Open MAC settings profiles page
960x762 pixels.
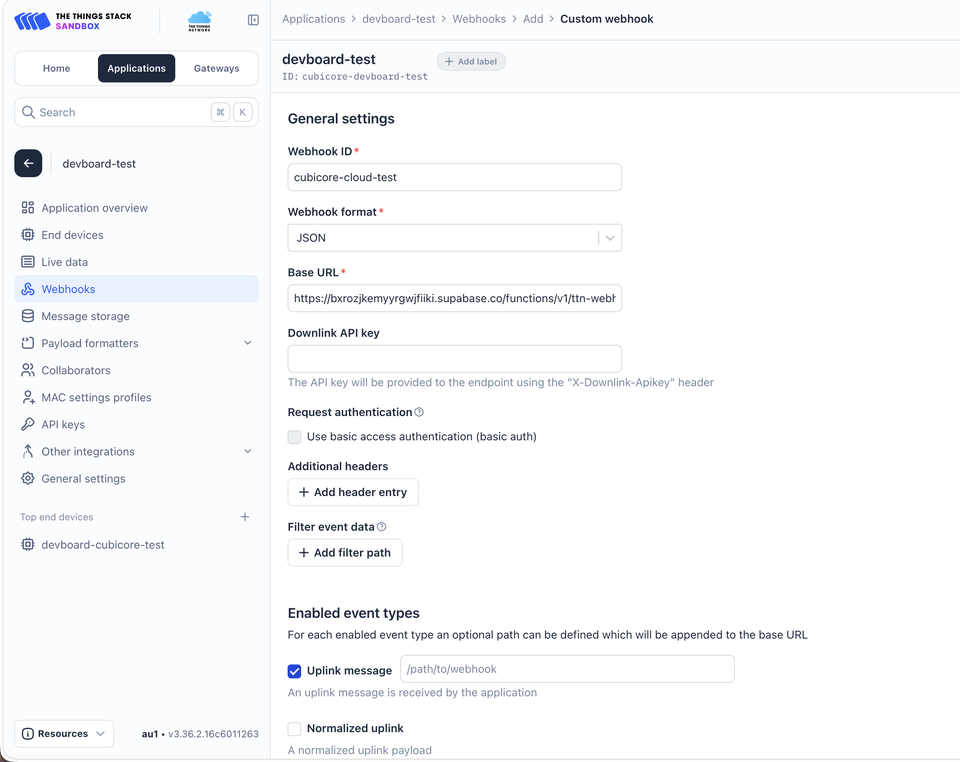pos(137,397)
